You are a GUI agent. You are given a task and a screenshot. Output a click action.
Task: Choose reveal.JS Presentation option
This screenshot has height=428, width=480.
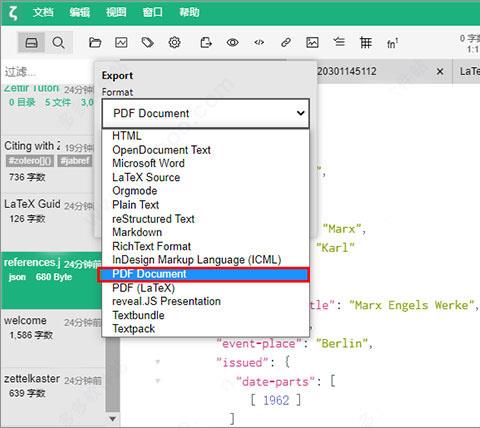206,301
